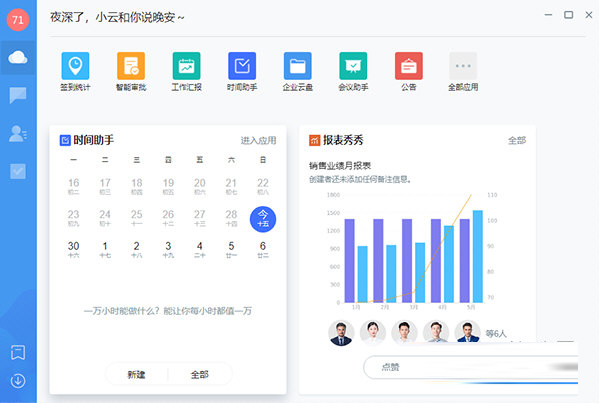Screen dimensions: 599x403
Task: Click 全部 link in 报表秀秀 card
Action: coord(517,141)
